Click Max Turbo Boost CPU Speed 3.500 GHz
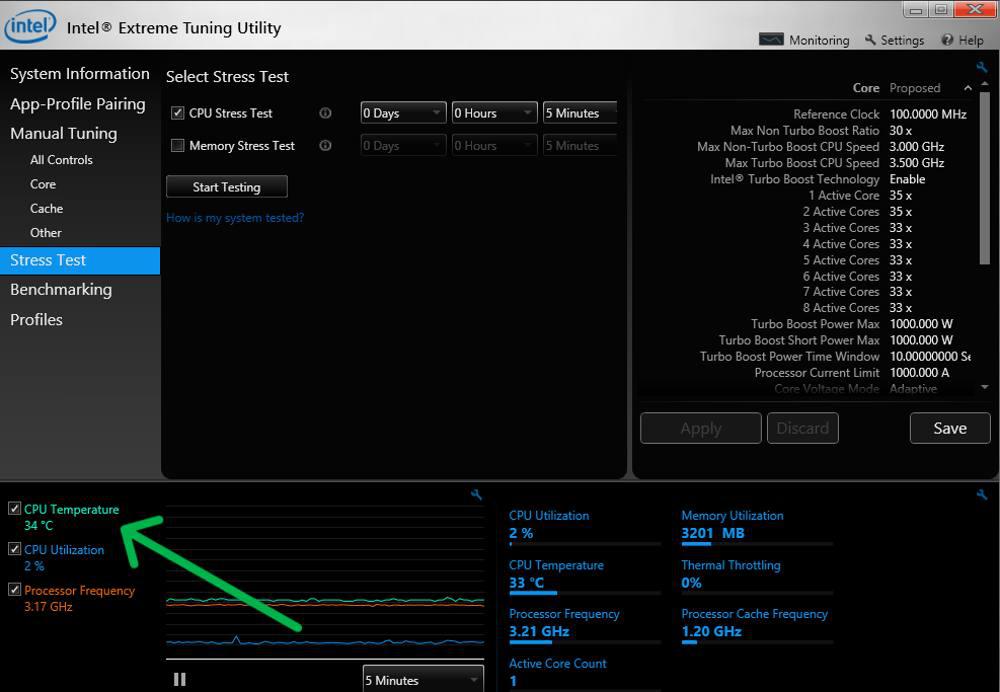The width and height of the screenshot is (1000, 692). coord(916,163)
